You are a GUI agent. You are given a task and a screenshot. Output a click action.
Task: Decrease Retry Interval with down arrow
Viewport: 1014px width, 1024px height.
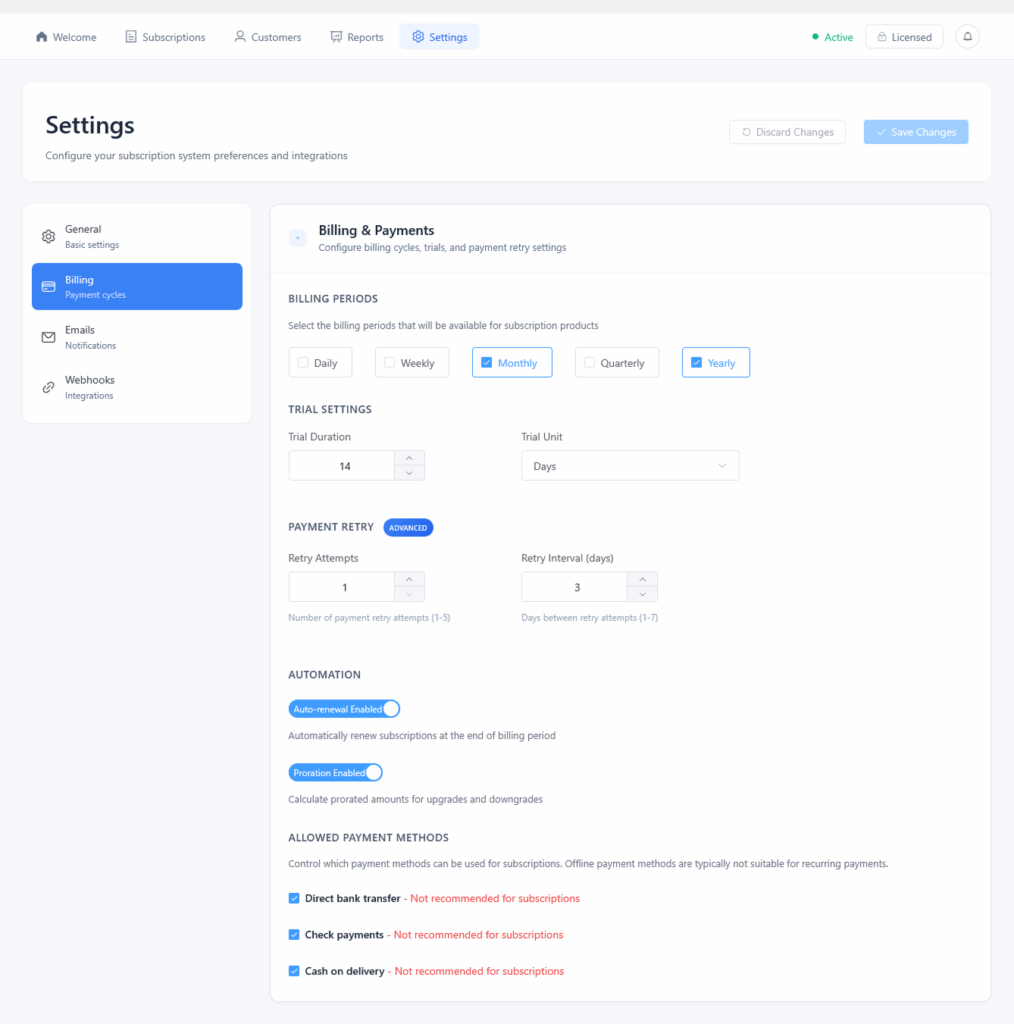(x=642, y=594)
